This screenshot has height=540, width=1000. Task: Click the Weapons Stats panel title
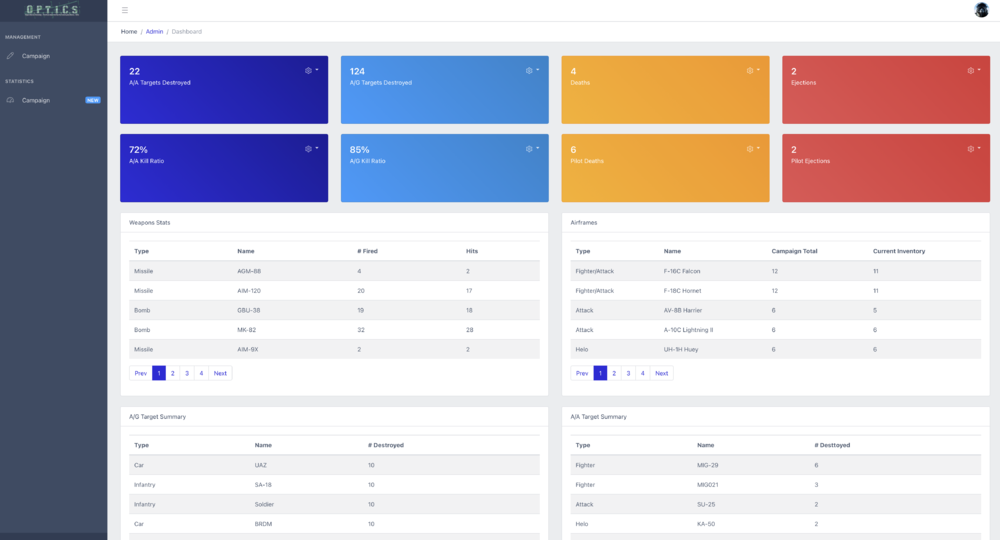(149, 223)
